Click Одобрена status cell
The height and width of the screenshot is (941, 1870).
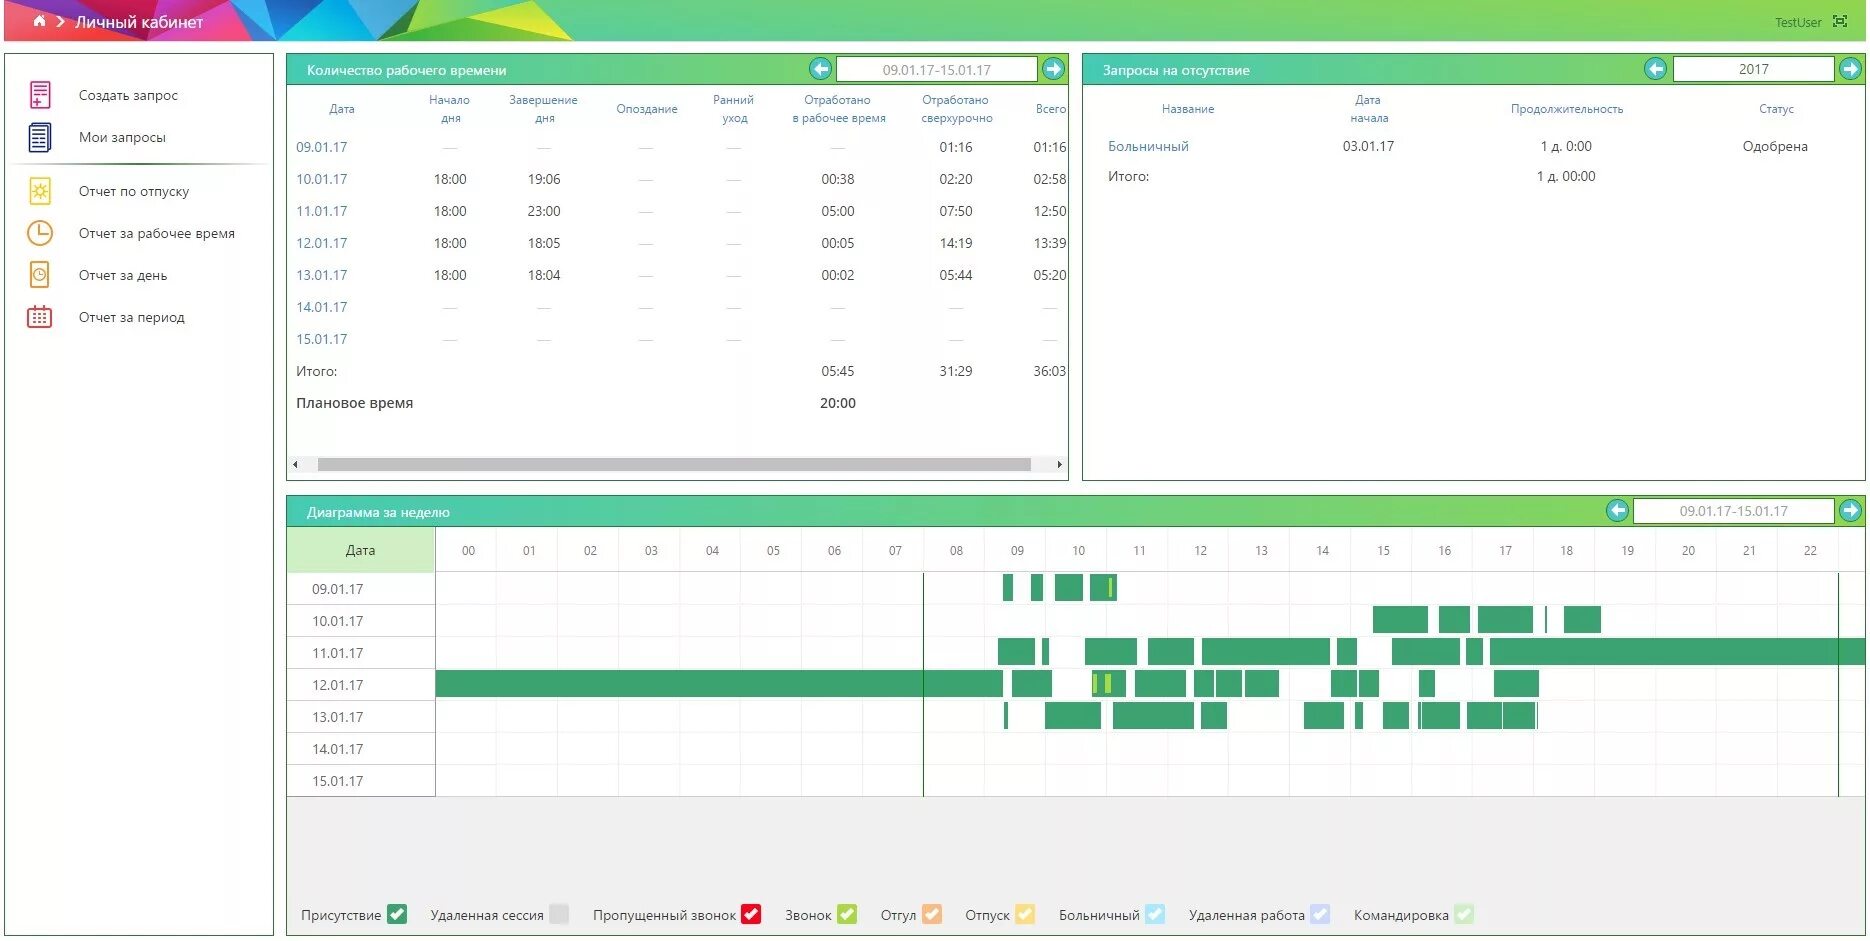pyautogui.click(x=1775, y=146)
